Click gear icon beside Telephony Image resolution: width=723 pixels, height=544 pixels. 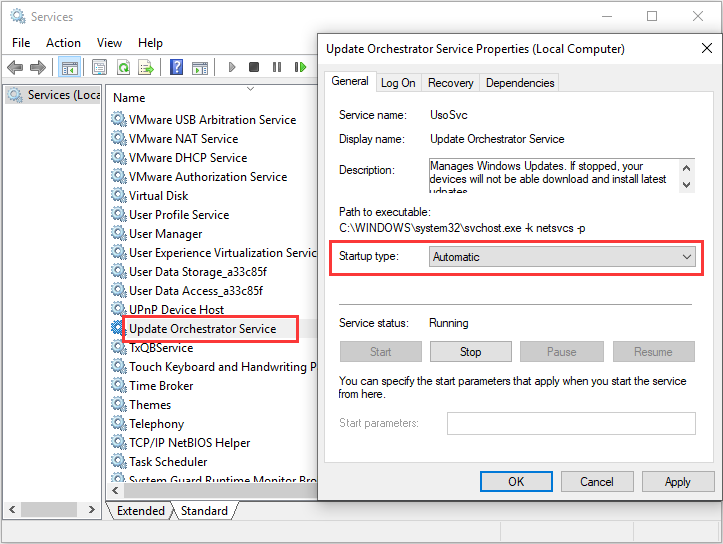119,423
